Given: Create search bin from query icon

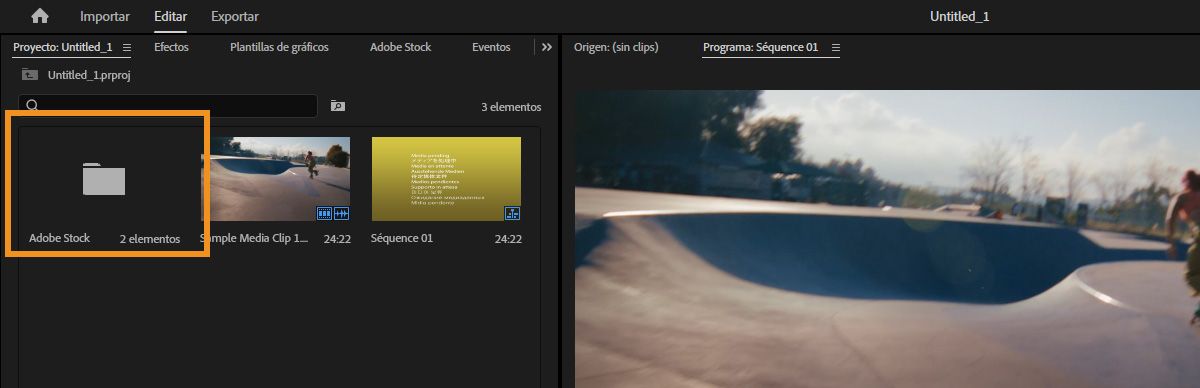Looking at the screenshot, I should tap(337, 106).
